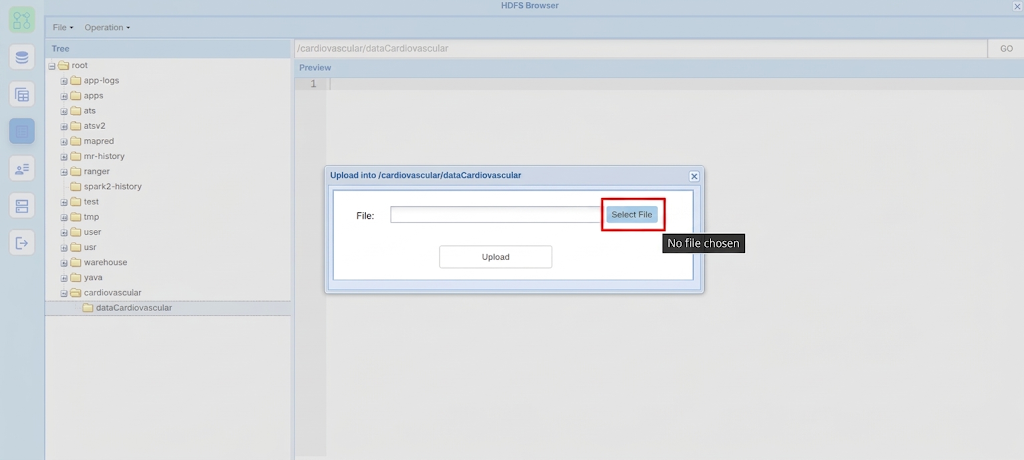Click the HDFS path address field

[x=641, y=48]
